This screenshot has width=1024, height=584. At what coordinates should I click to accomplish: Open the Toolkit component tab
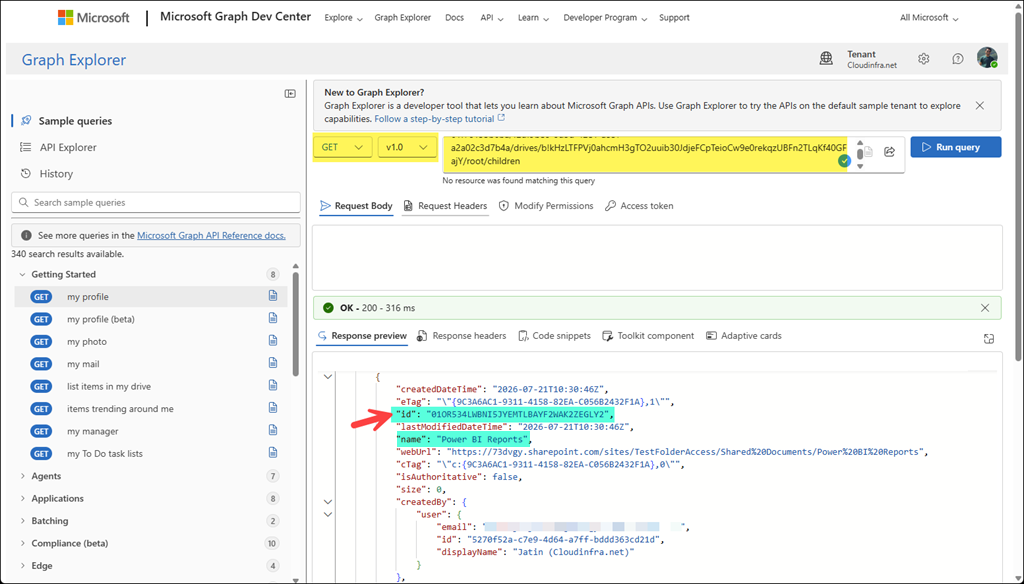point(648,336)
